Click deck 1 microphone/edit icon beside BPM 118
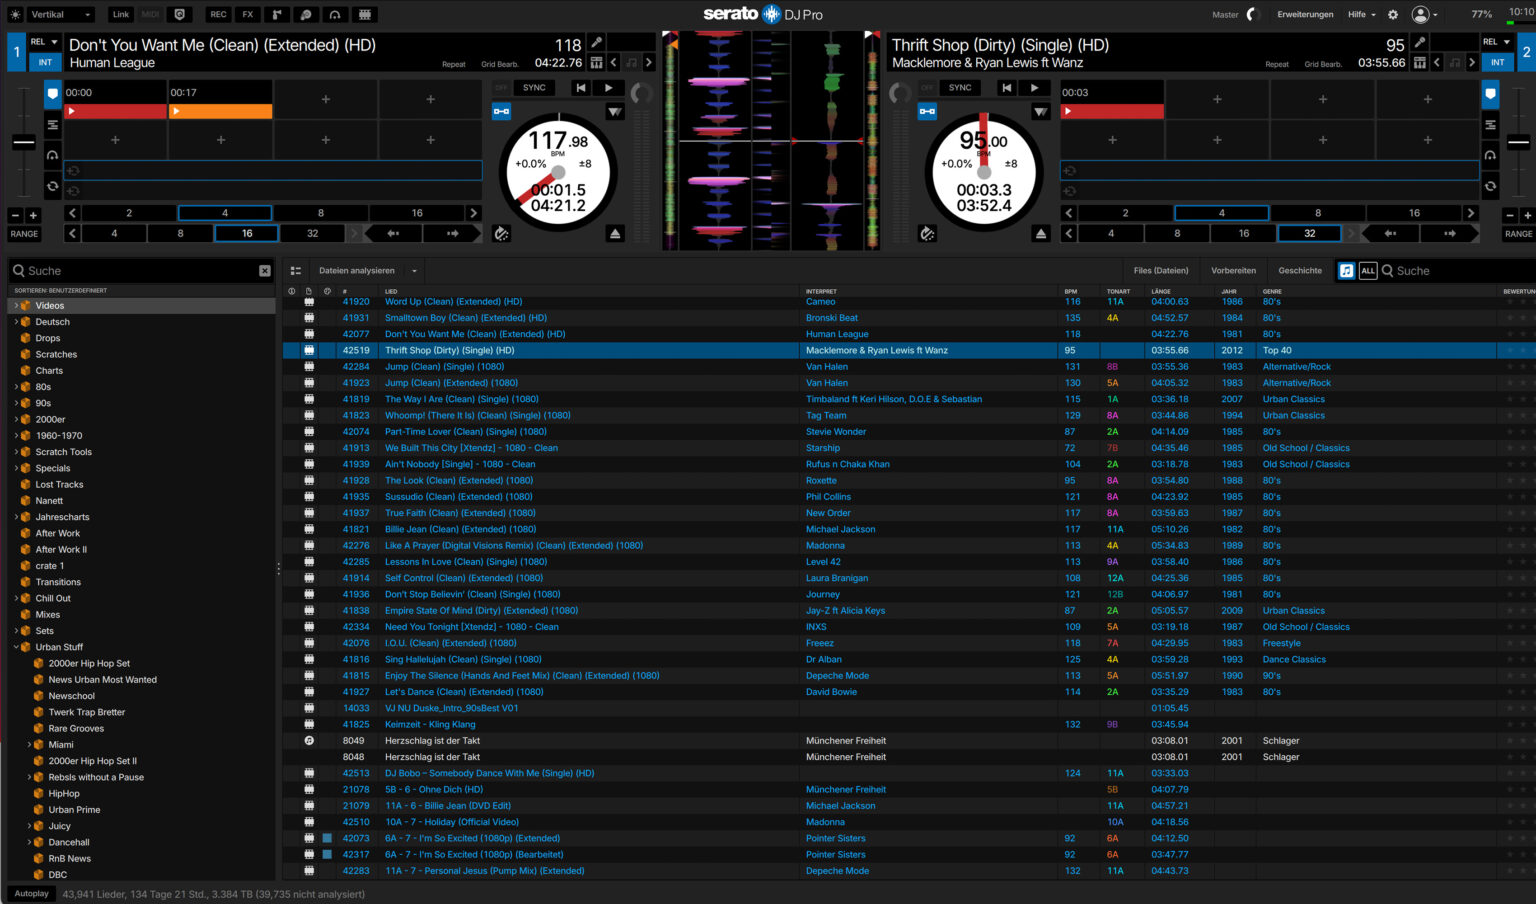This screenshot has width=1536, height=904. click(x=597, y=42)
